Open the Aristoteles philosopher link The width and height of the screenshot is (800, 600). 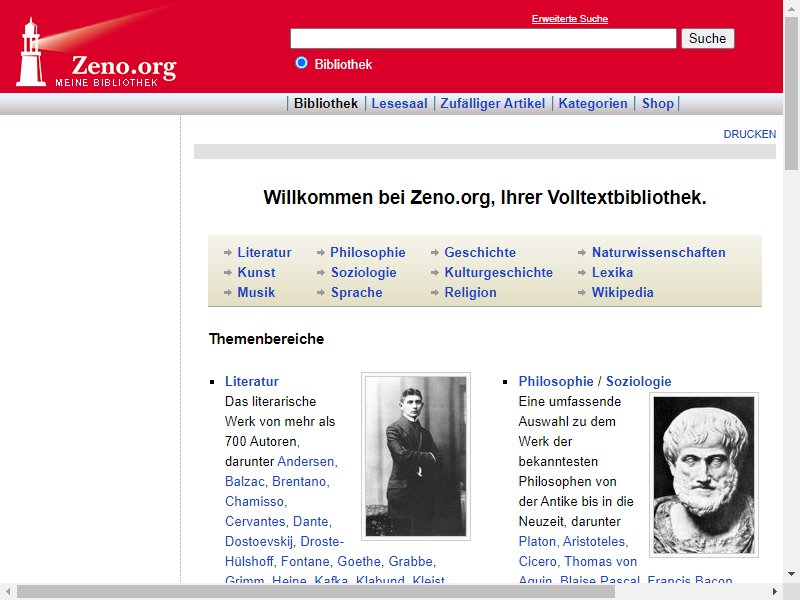coord(594,541)
